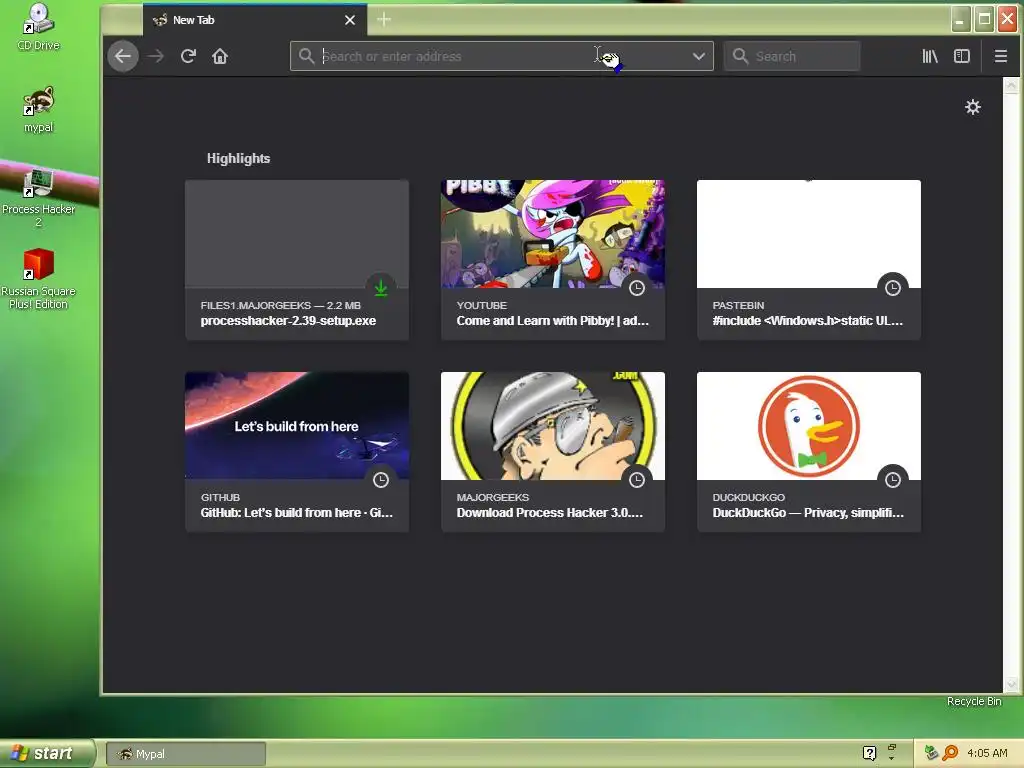
Task: Go back with the back arrow button
Action: tap(123, 56)
